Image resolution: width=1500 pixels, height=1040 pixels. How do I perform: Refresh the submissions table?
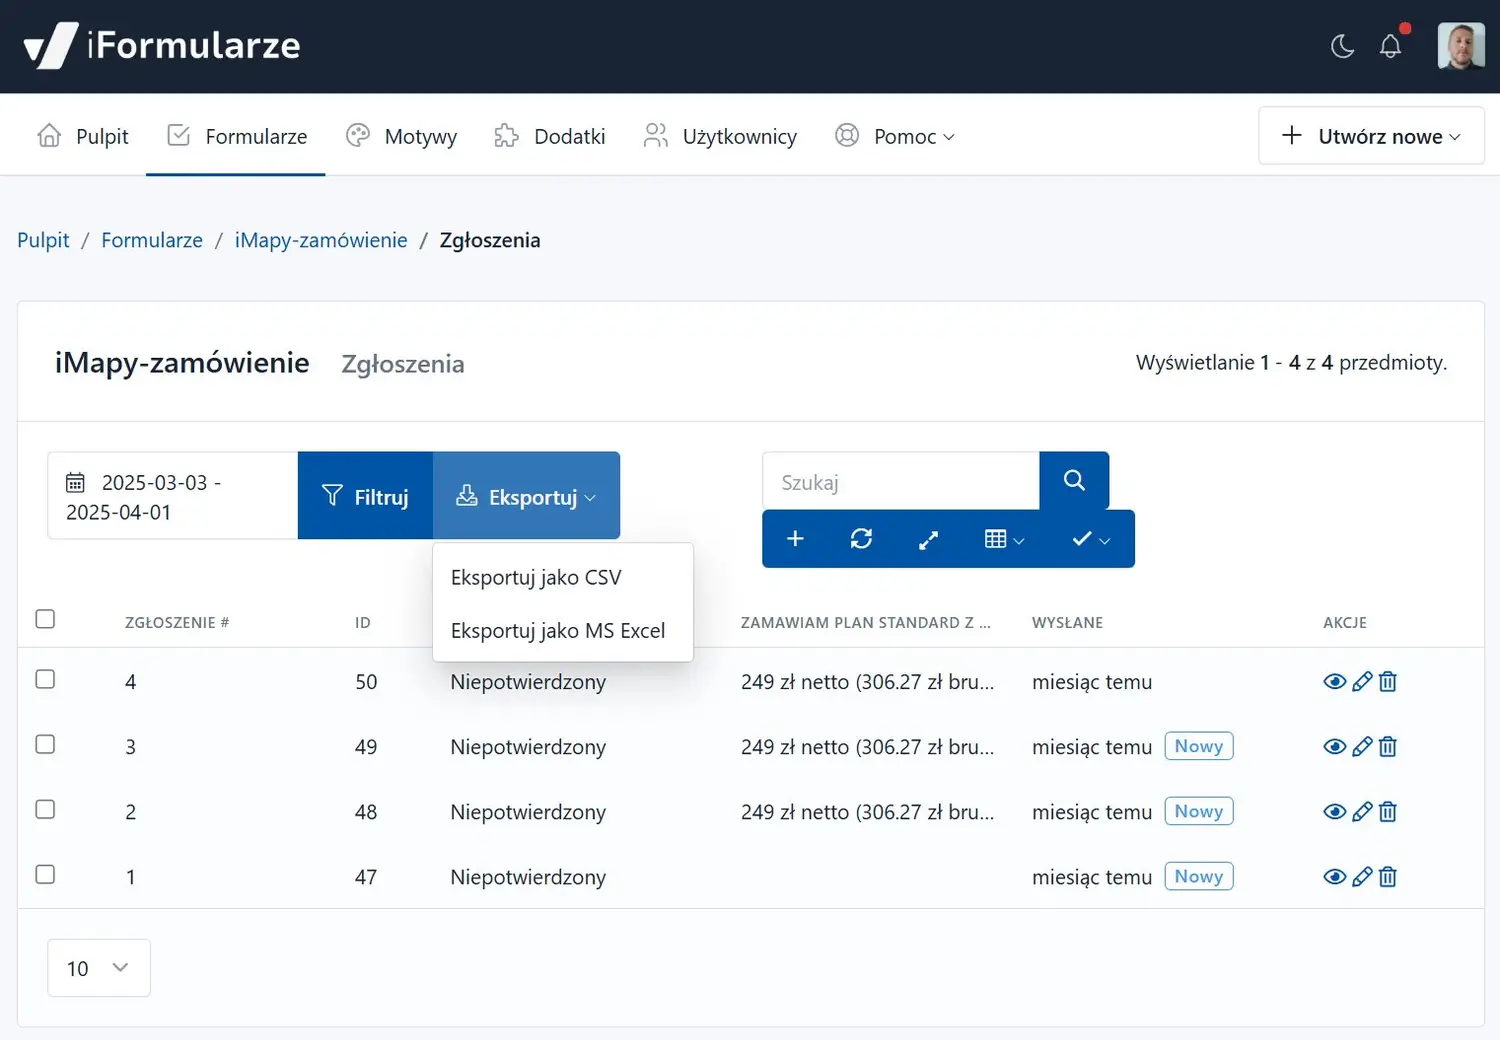click(x=861, y=539)
